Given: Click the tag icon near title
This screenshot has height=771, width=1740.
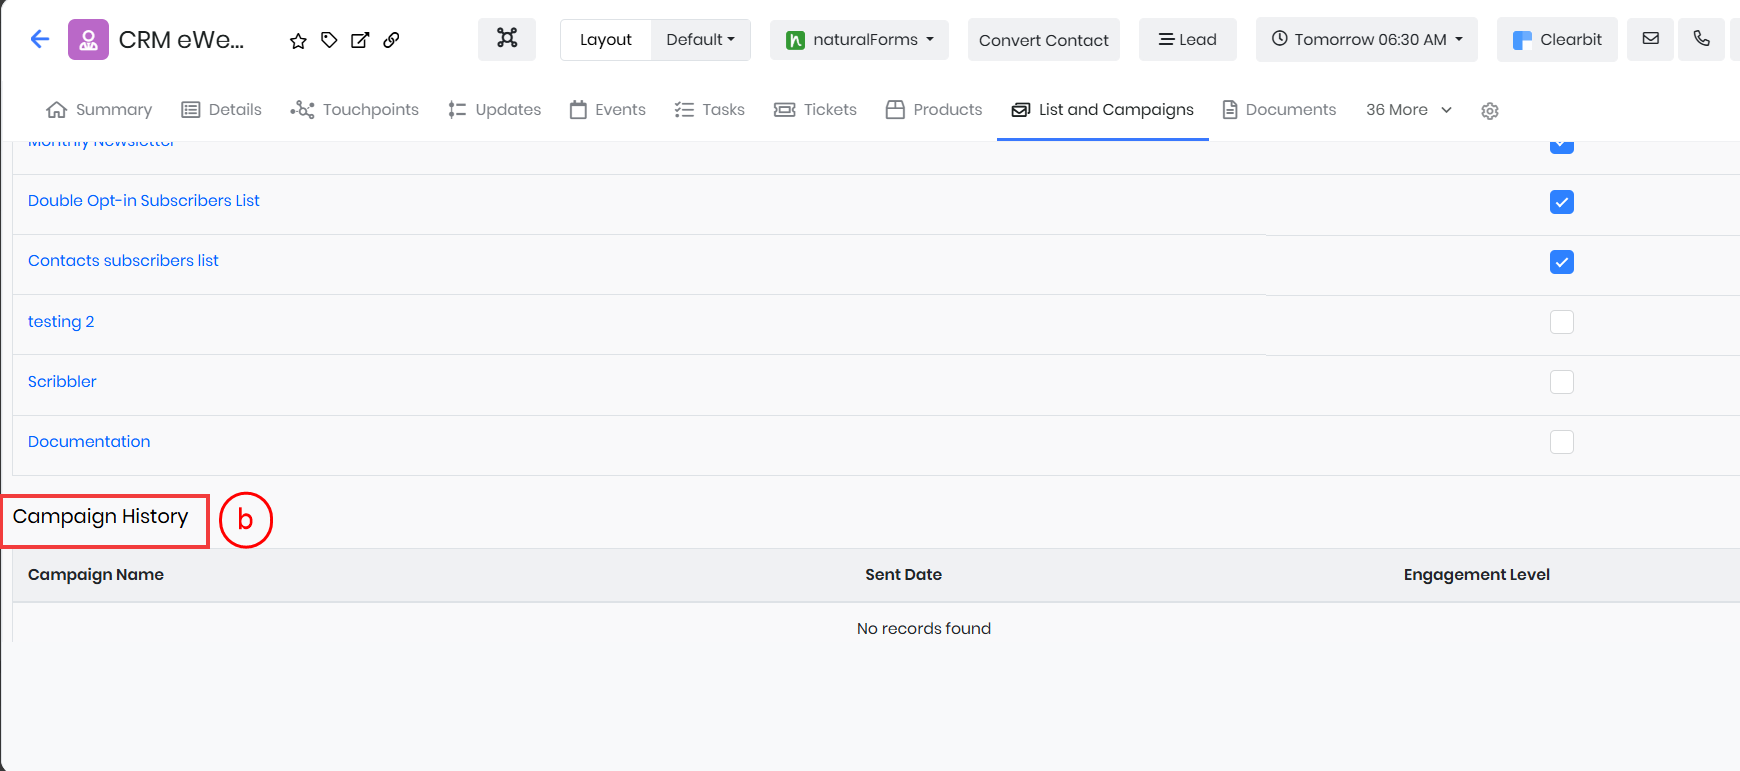Looking at the screenshot, I should (x=329, y=40).
